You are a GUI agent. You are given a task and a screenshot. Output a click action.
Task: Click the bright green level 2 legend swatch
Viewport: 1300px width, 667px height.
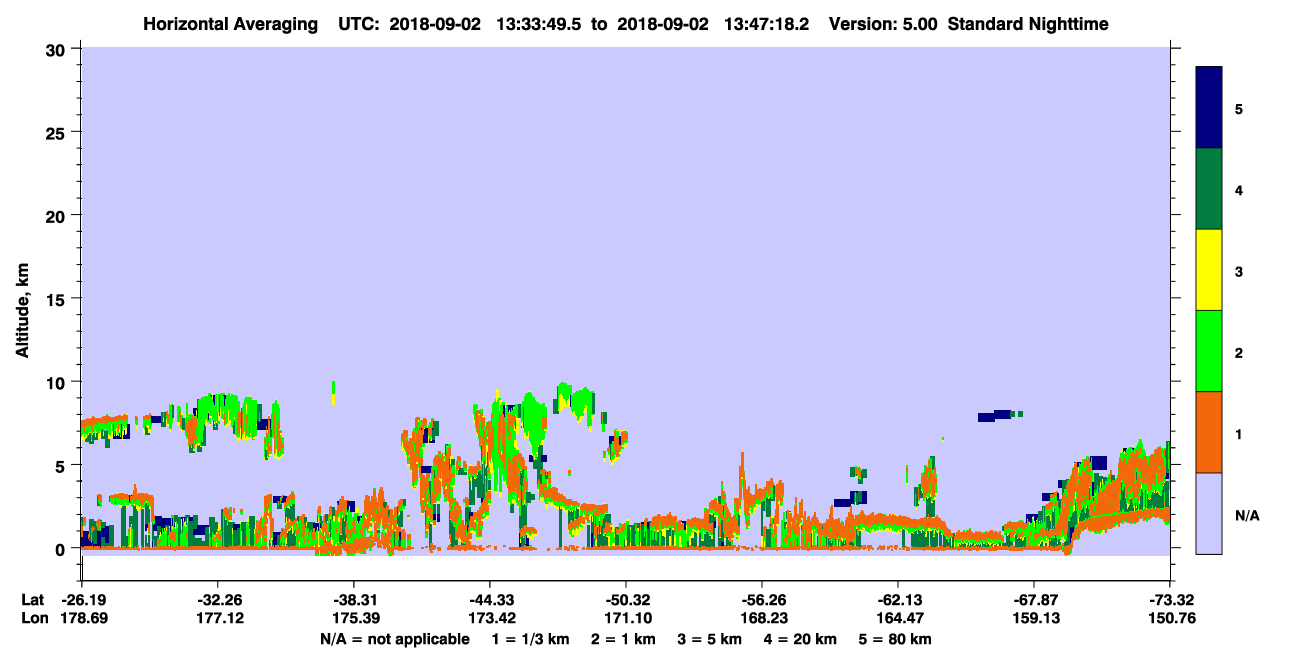pyautogui.click(x=1209, y=351)
